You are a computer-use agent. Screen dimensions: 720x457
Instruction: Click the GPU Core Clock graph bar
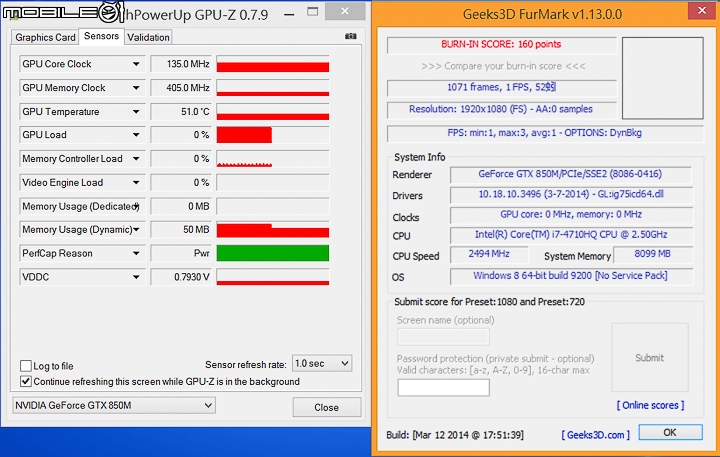click(273, 64)
